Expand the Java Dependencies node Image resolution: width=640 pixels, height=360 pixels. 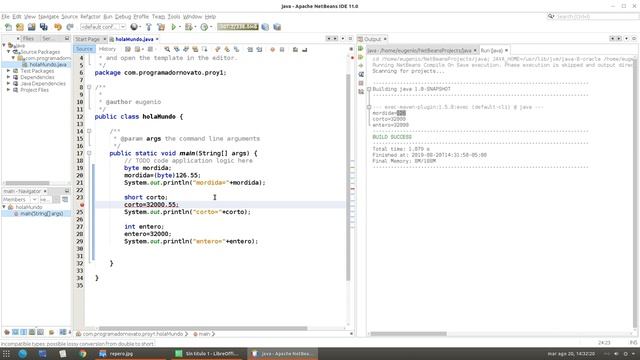pos(9,84)
